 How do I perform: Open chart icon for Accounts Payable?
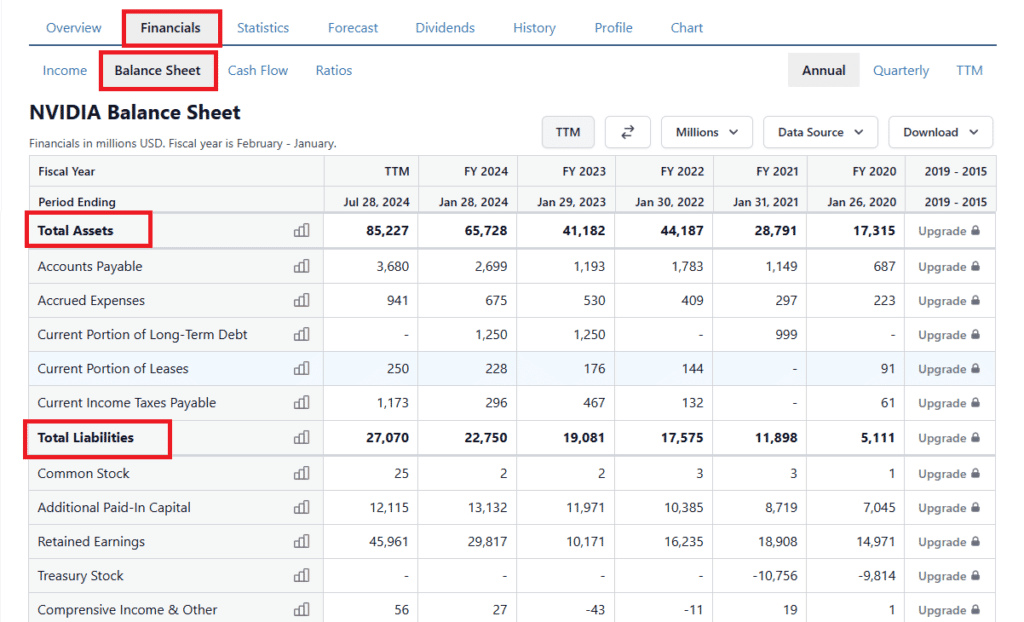301,267
